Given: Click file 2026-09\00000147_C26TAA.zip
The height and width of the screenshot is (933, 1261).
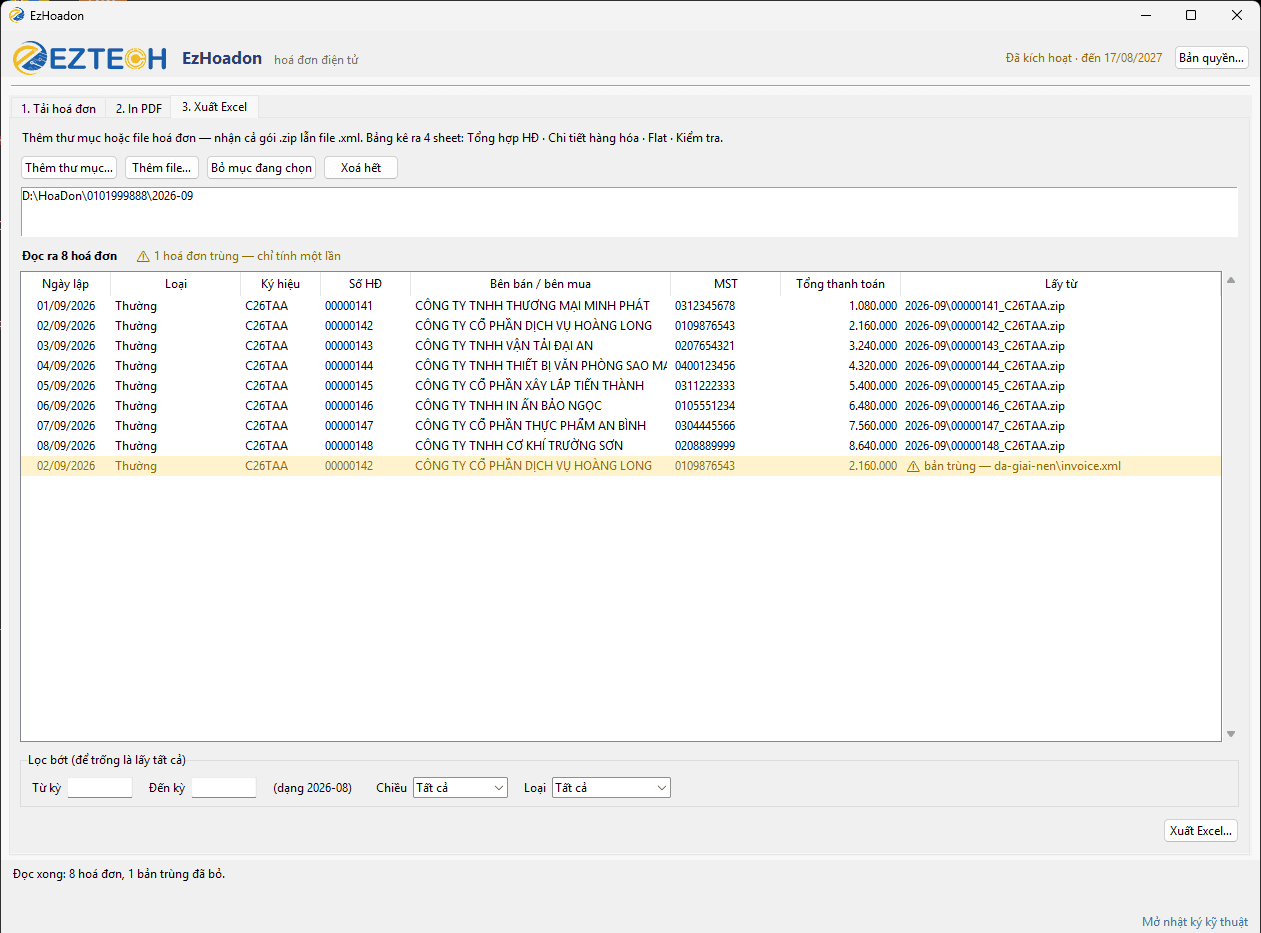Looking at the screenshot, I should [985, 426].
